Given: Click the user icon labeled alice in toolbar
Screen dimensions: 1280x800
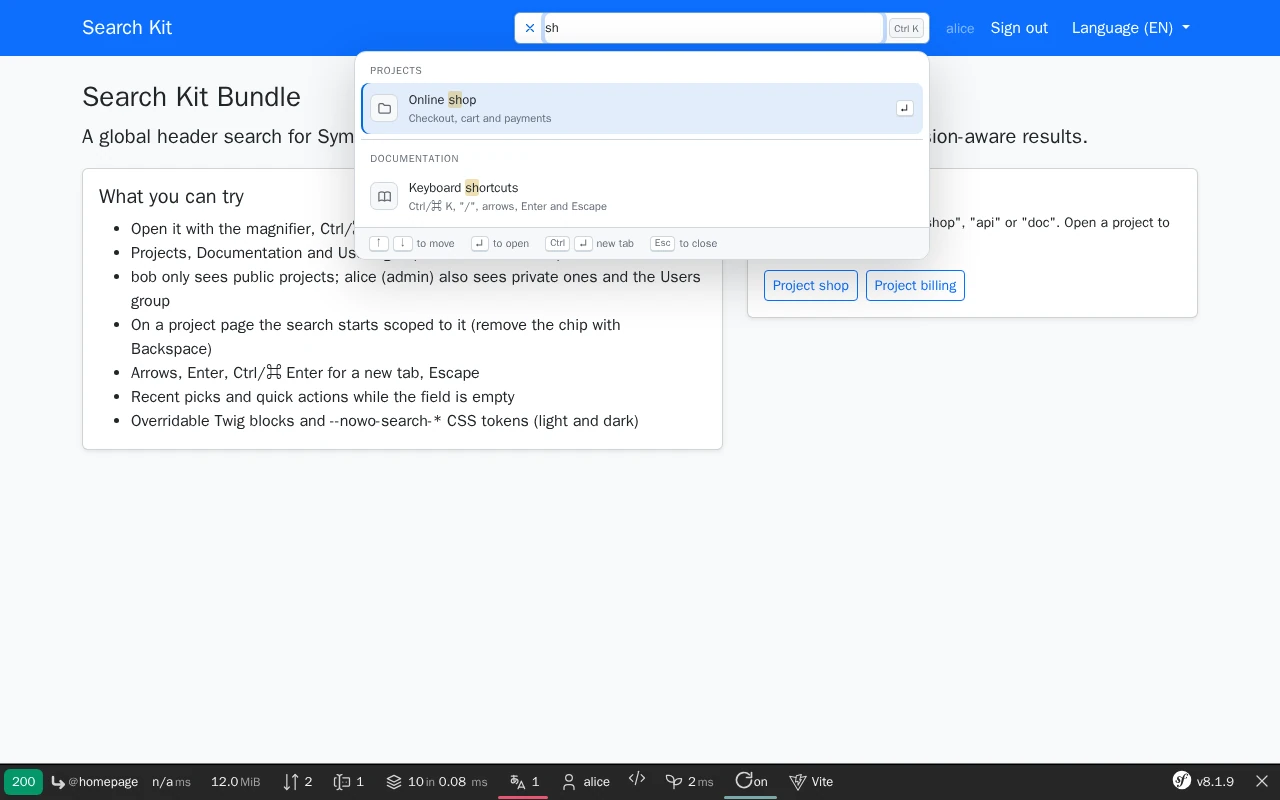Looking at the screenshot, I should [586, 782].
